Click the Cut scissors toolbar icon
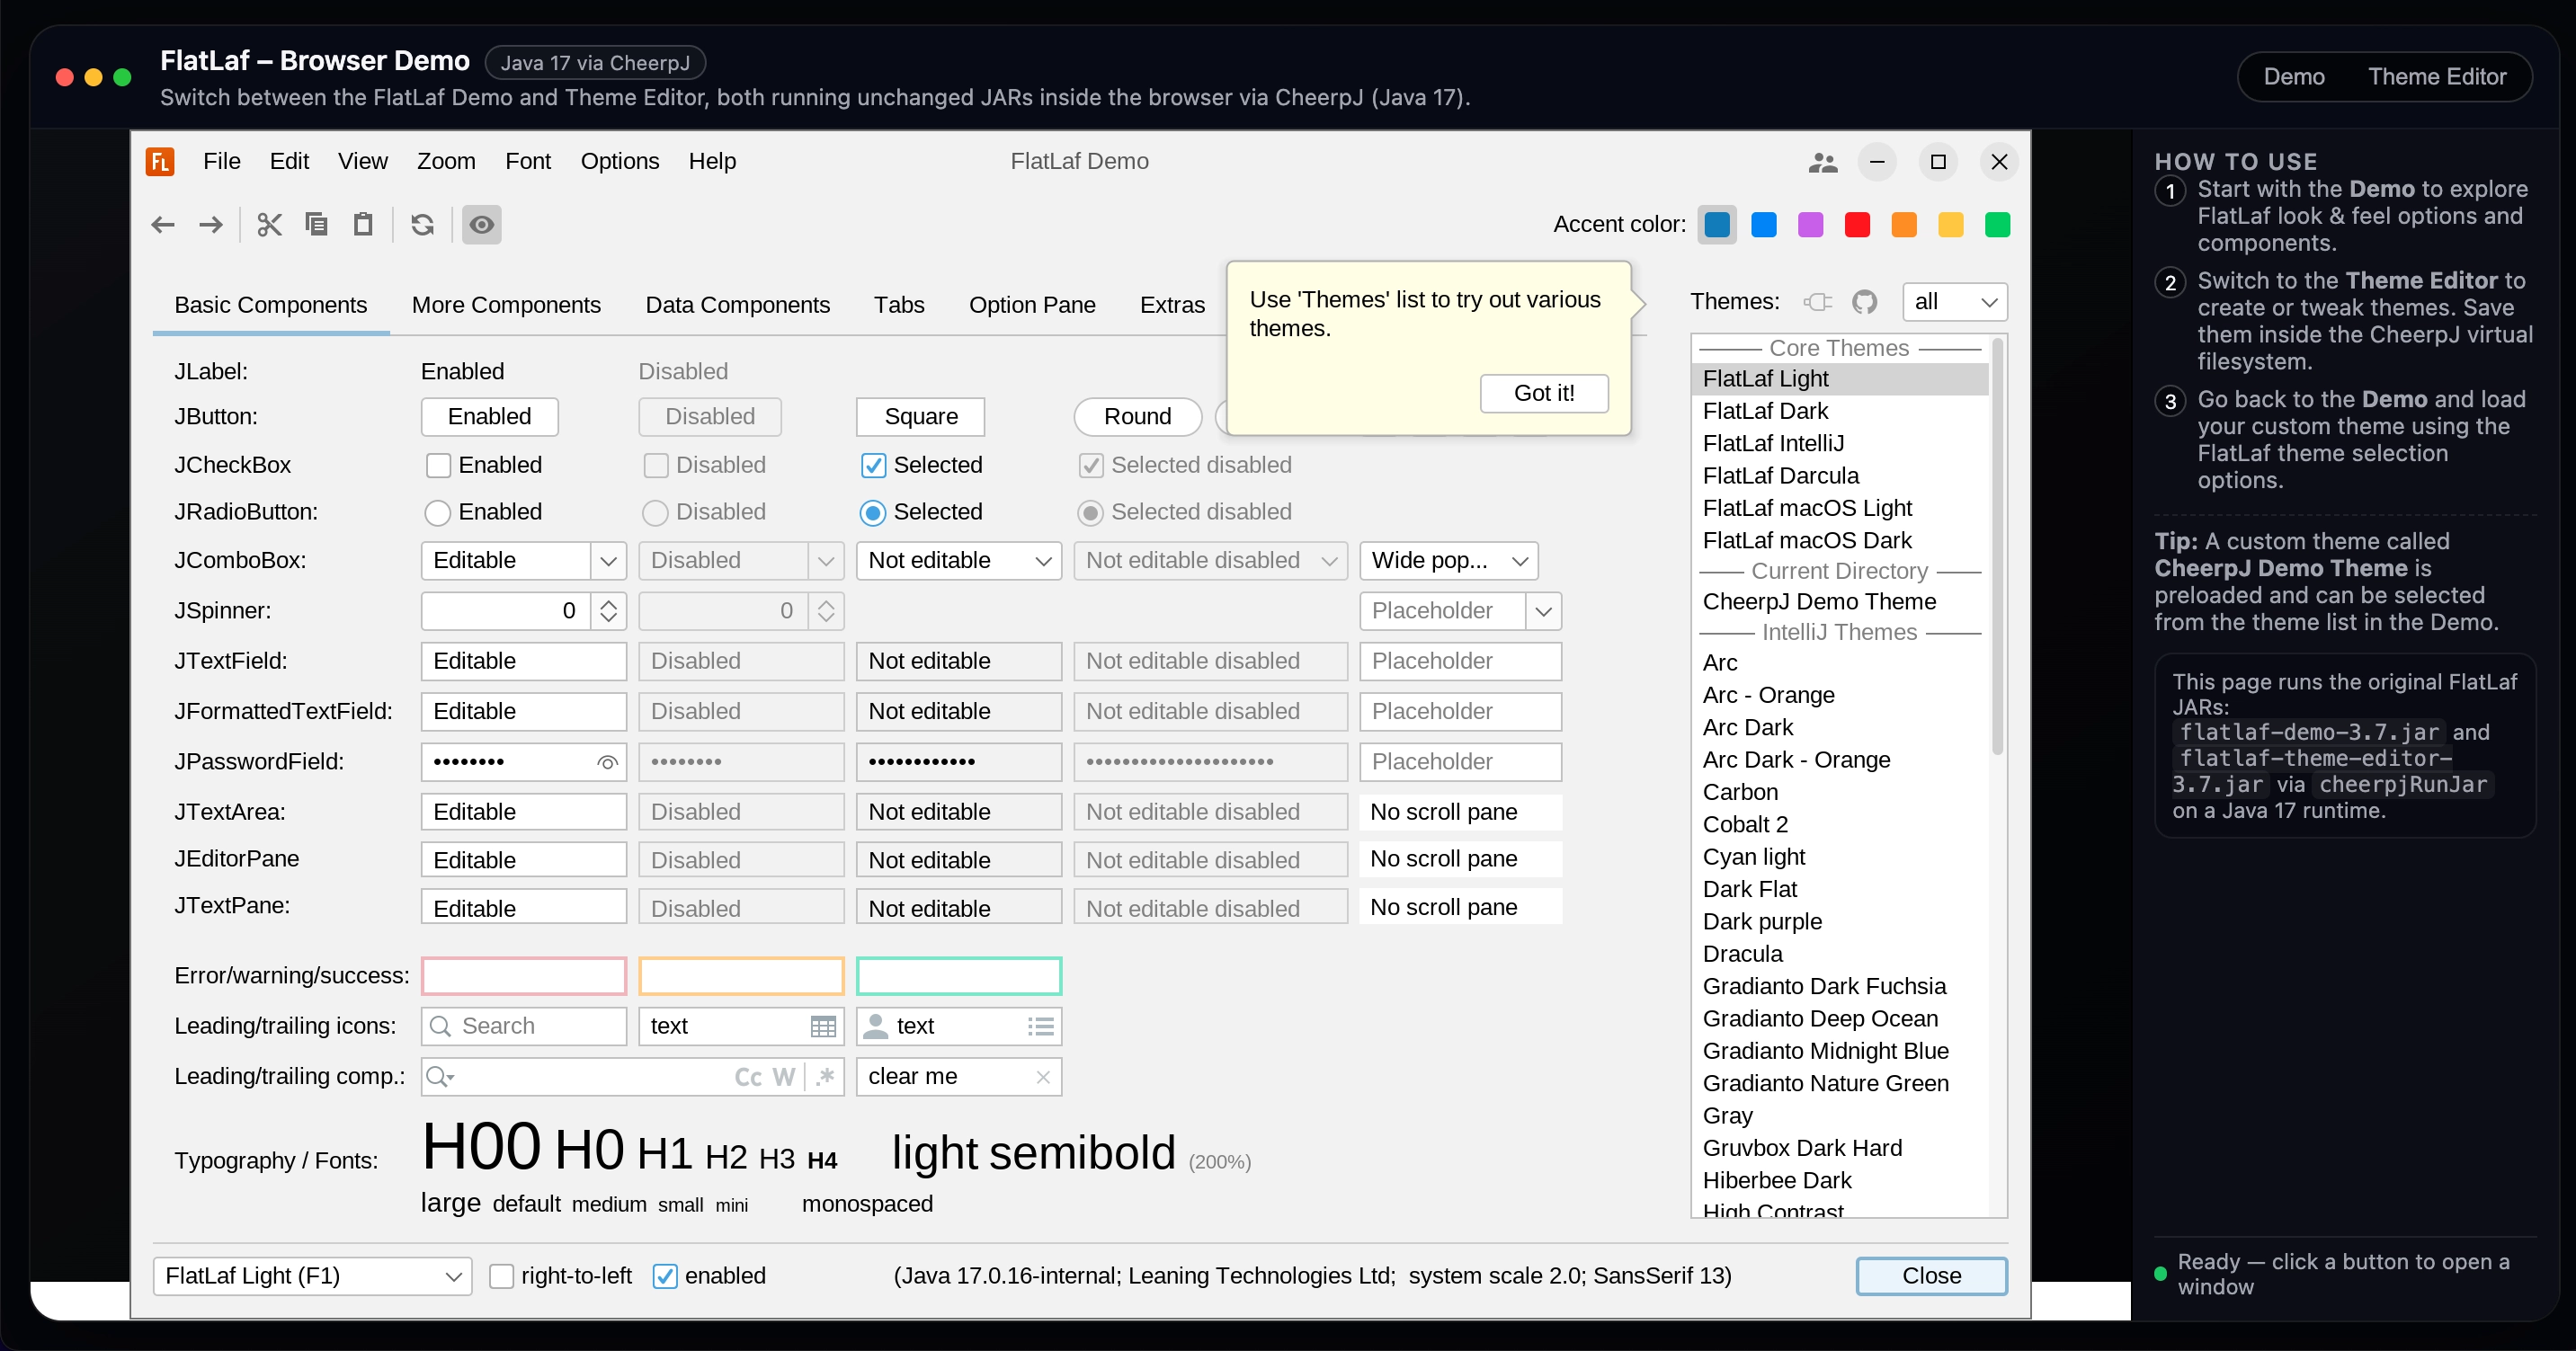2576x1351 pixels. [269, 225]
